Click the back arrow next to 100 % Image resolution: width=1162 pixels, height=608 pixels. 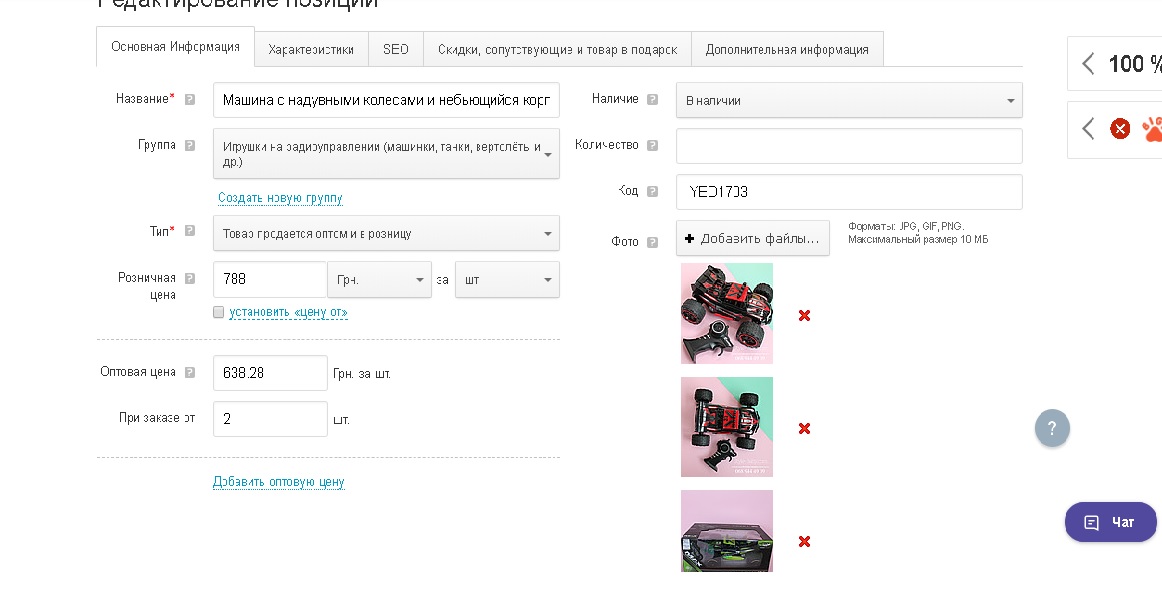point(1088,64)
